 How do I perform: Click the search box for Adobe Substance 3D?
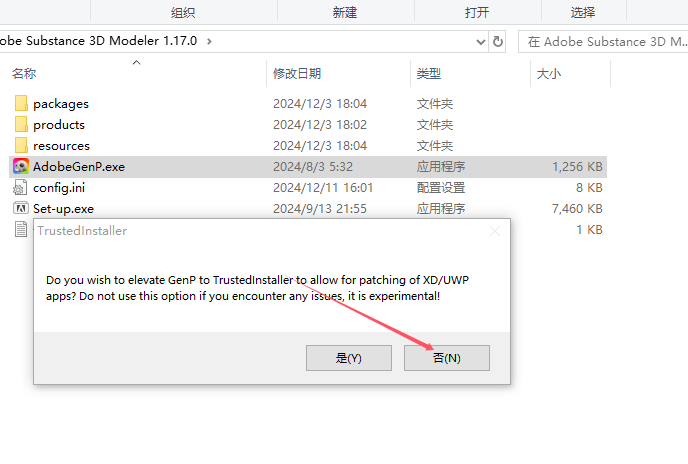pos(603,42)
